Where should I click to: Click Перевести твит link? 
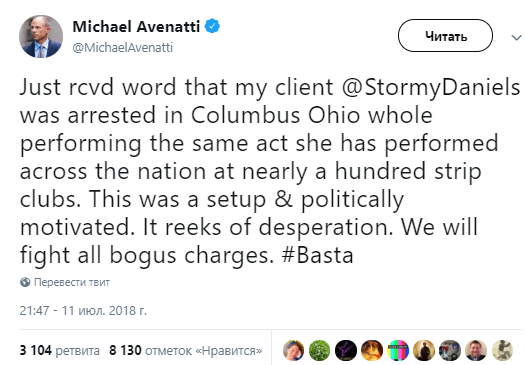pyautogui.click(x=72, y=282)
